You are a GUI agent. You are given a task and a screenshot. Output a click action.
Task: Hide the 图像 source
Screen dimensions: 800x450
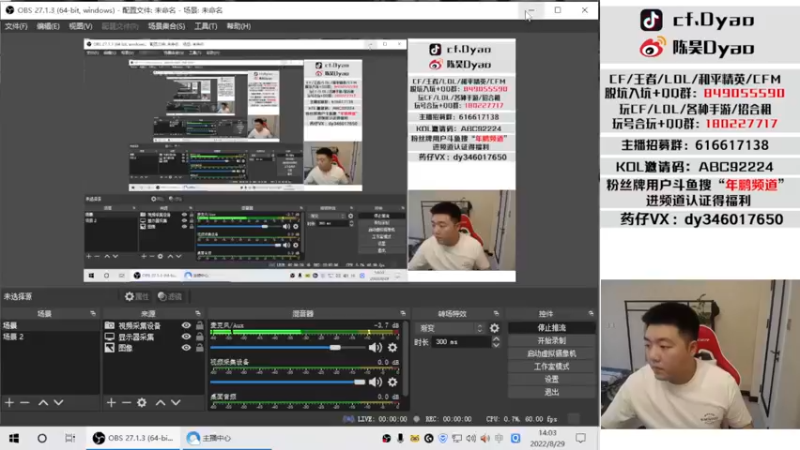186,348
